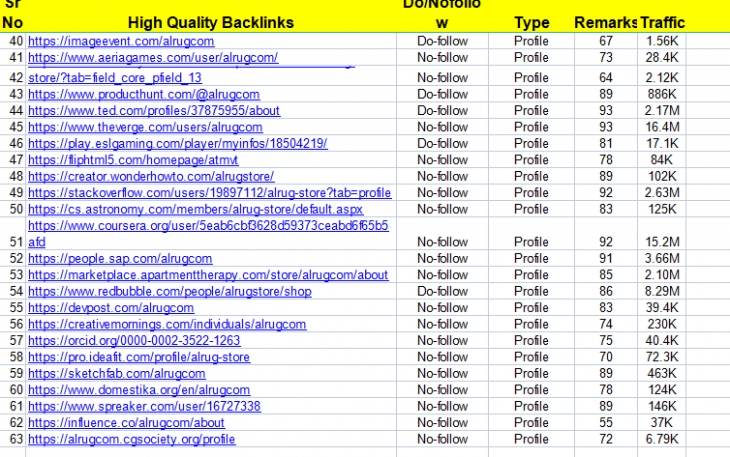This screenshot has height=457, width=730.
Task: Select traffic cell 1.56K
Action: pyautogui.click(x=662, y=41)
